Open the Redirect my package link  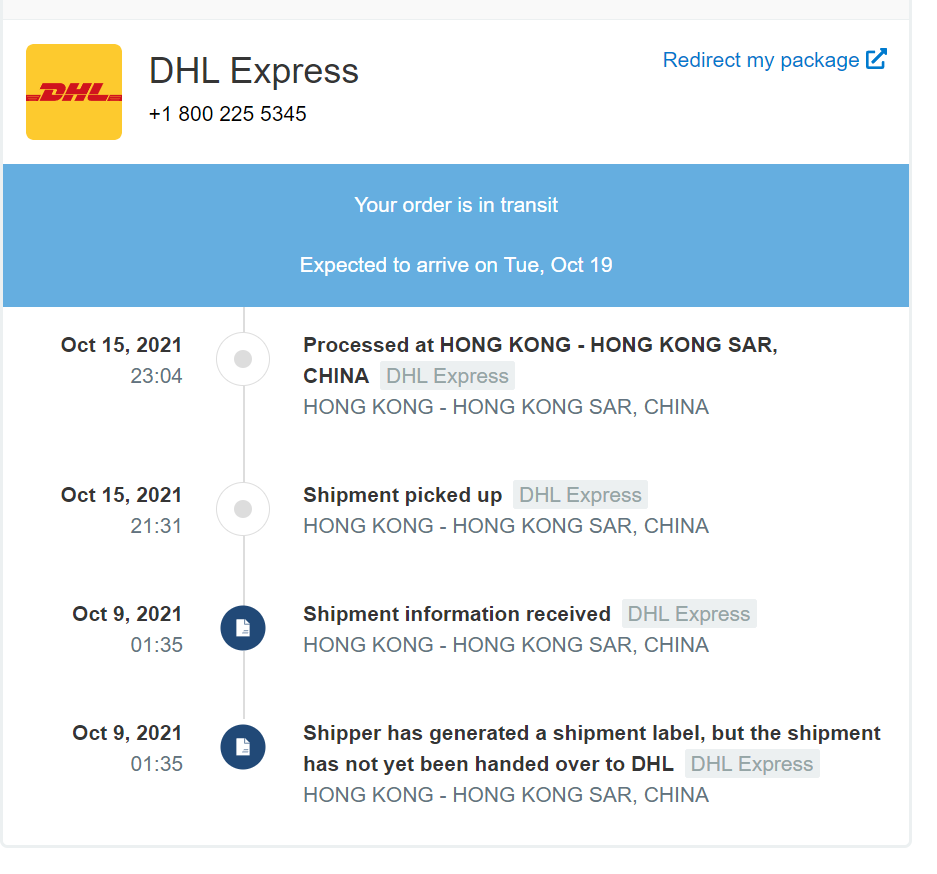click(761, 60)
